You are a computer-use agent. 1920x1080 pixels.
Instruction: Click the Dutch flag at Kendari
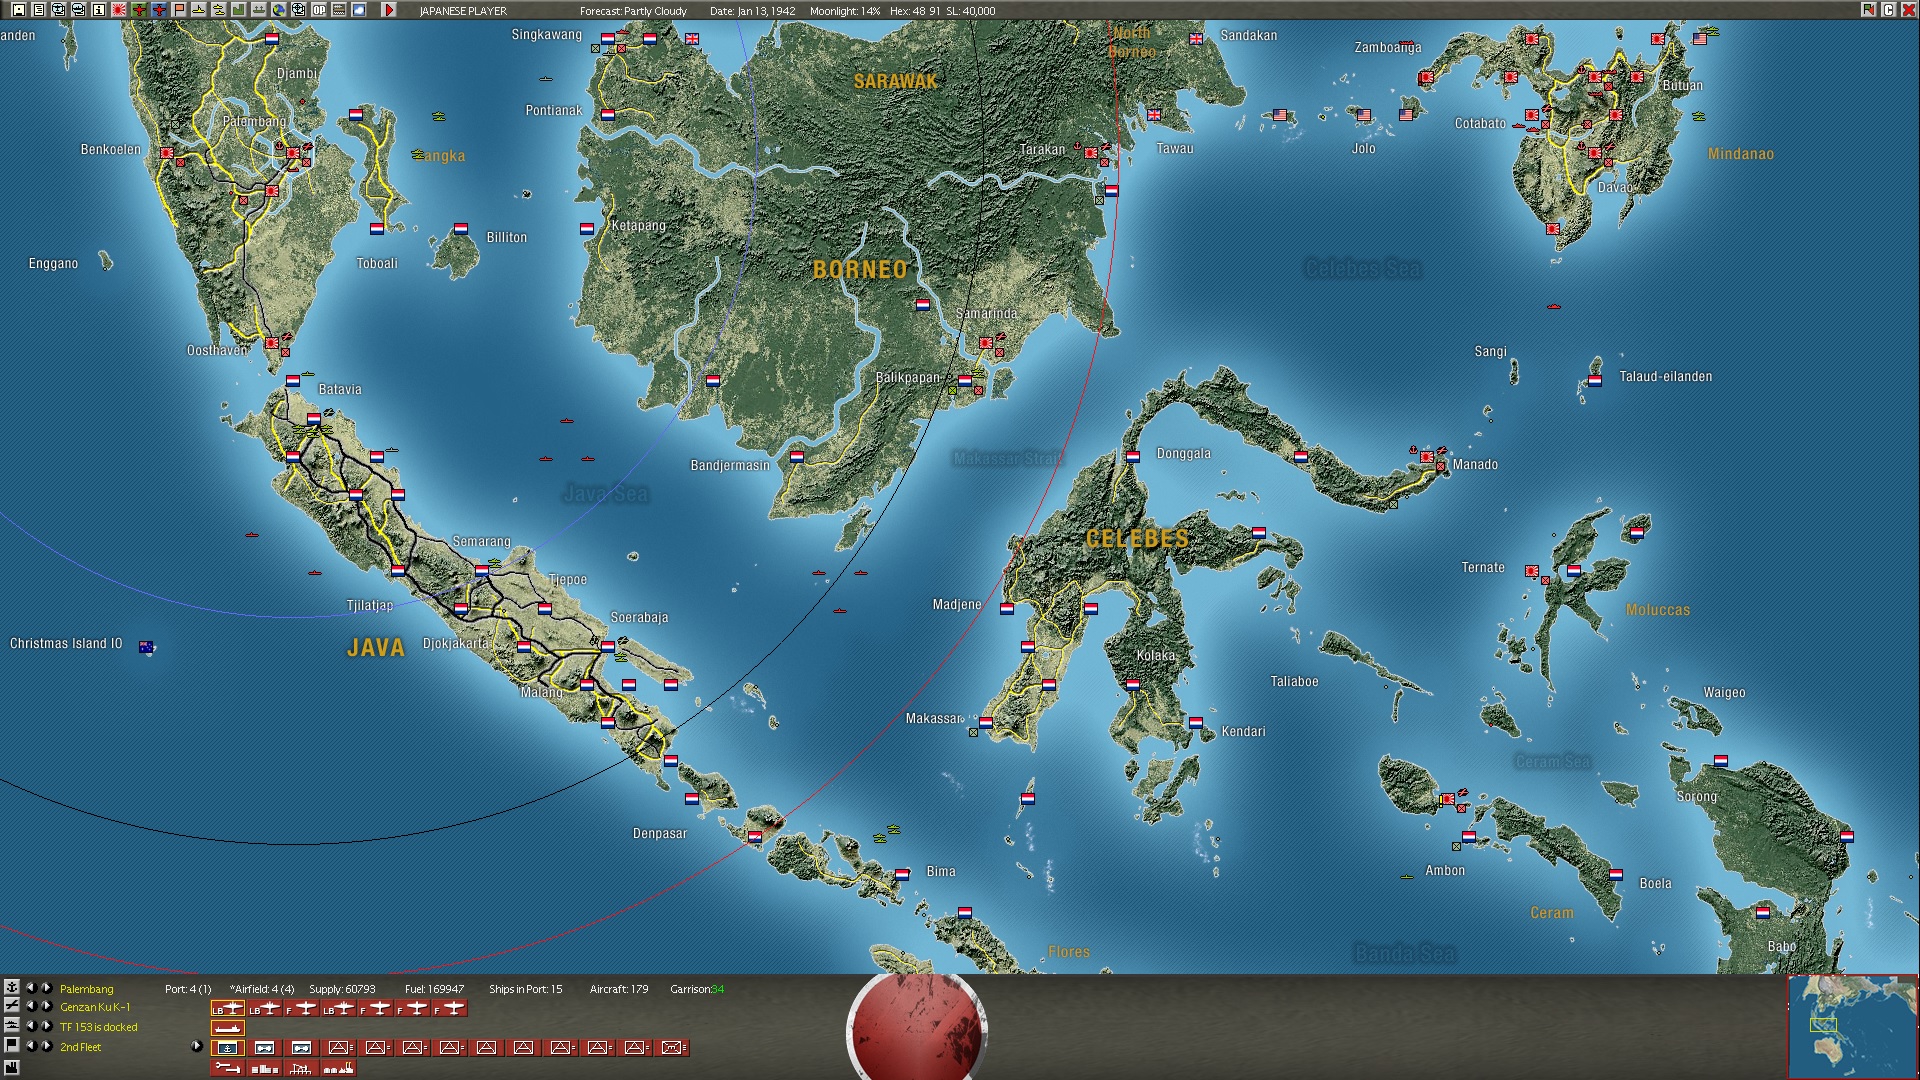1196,722
